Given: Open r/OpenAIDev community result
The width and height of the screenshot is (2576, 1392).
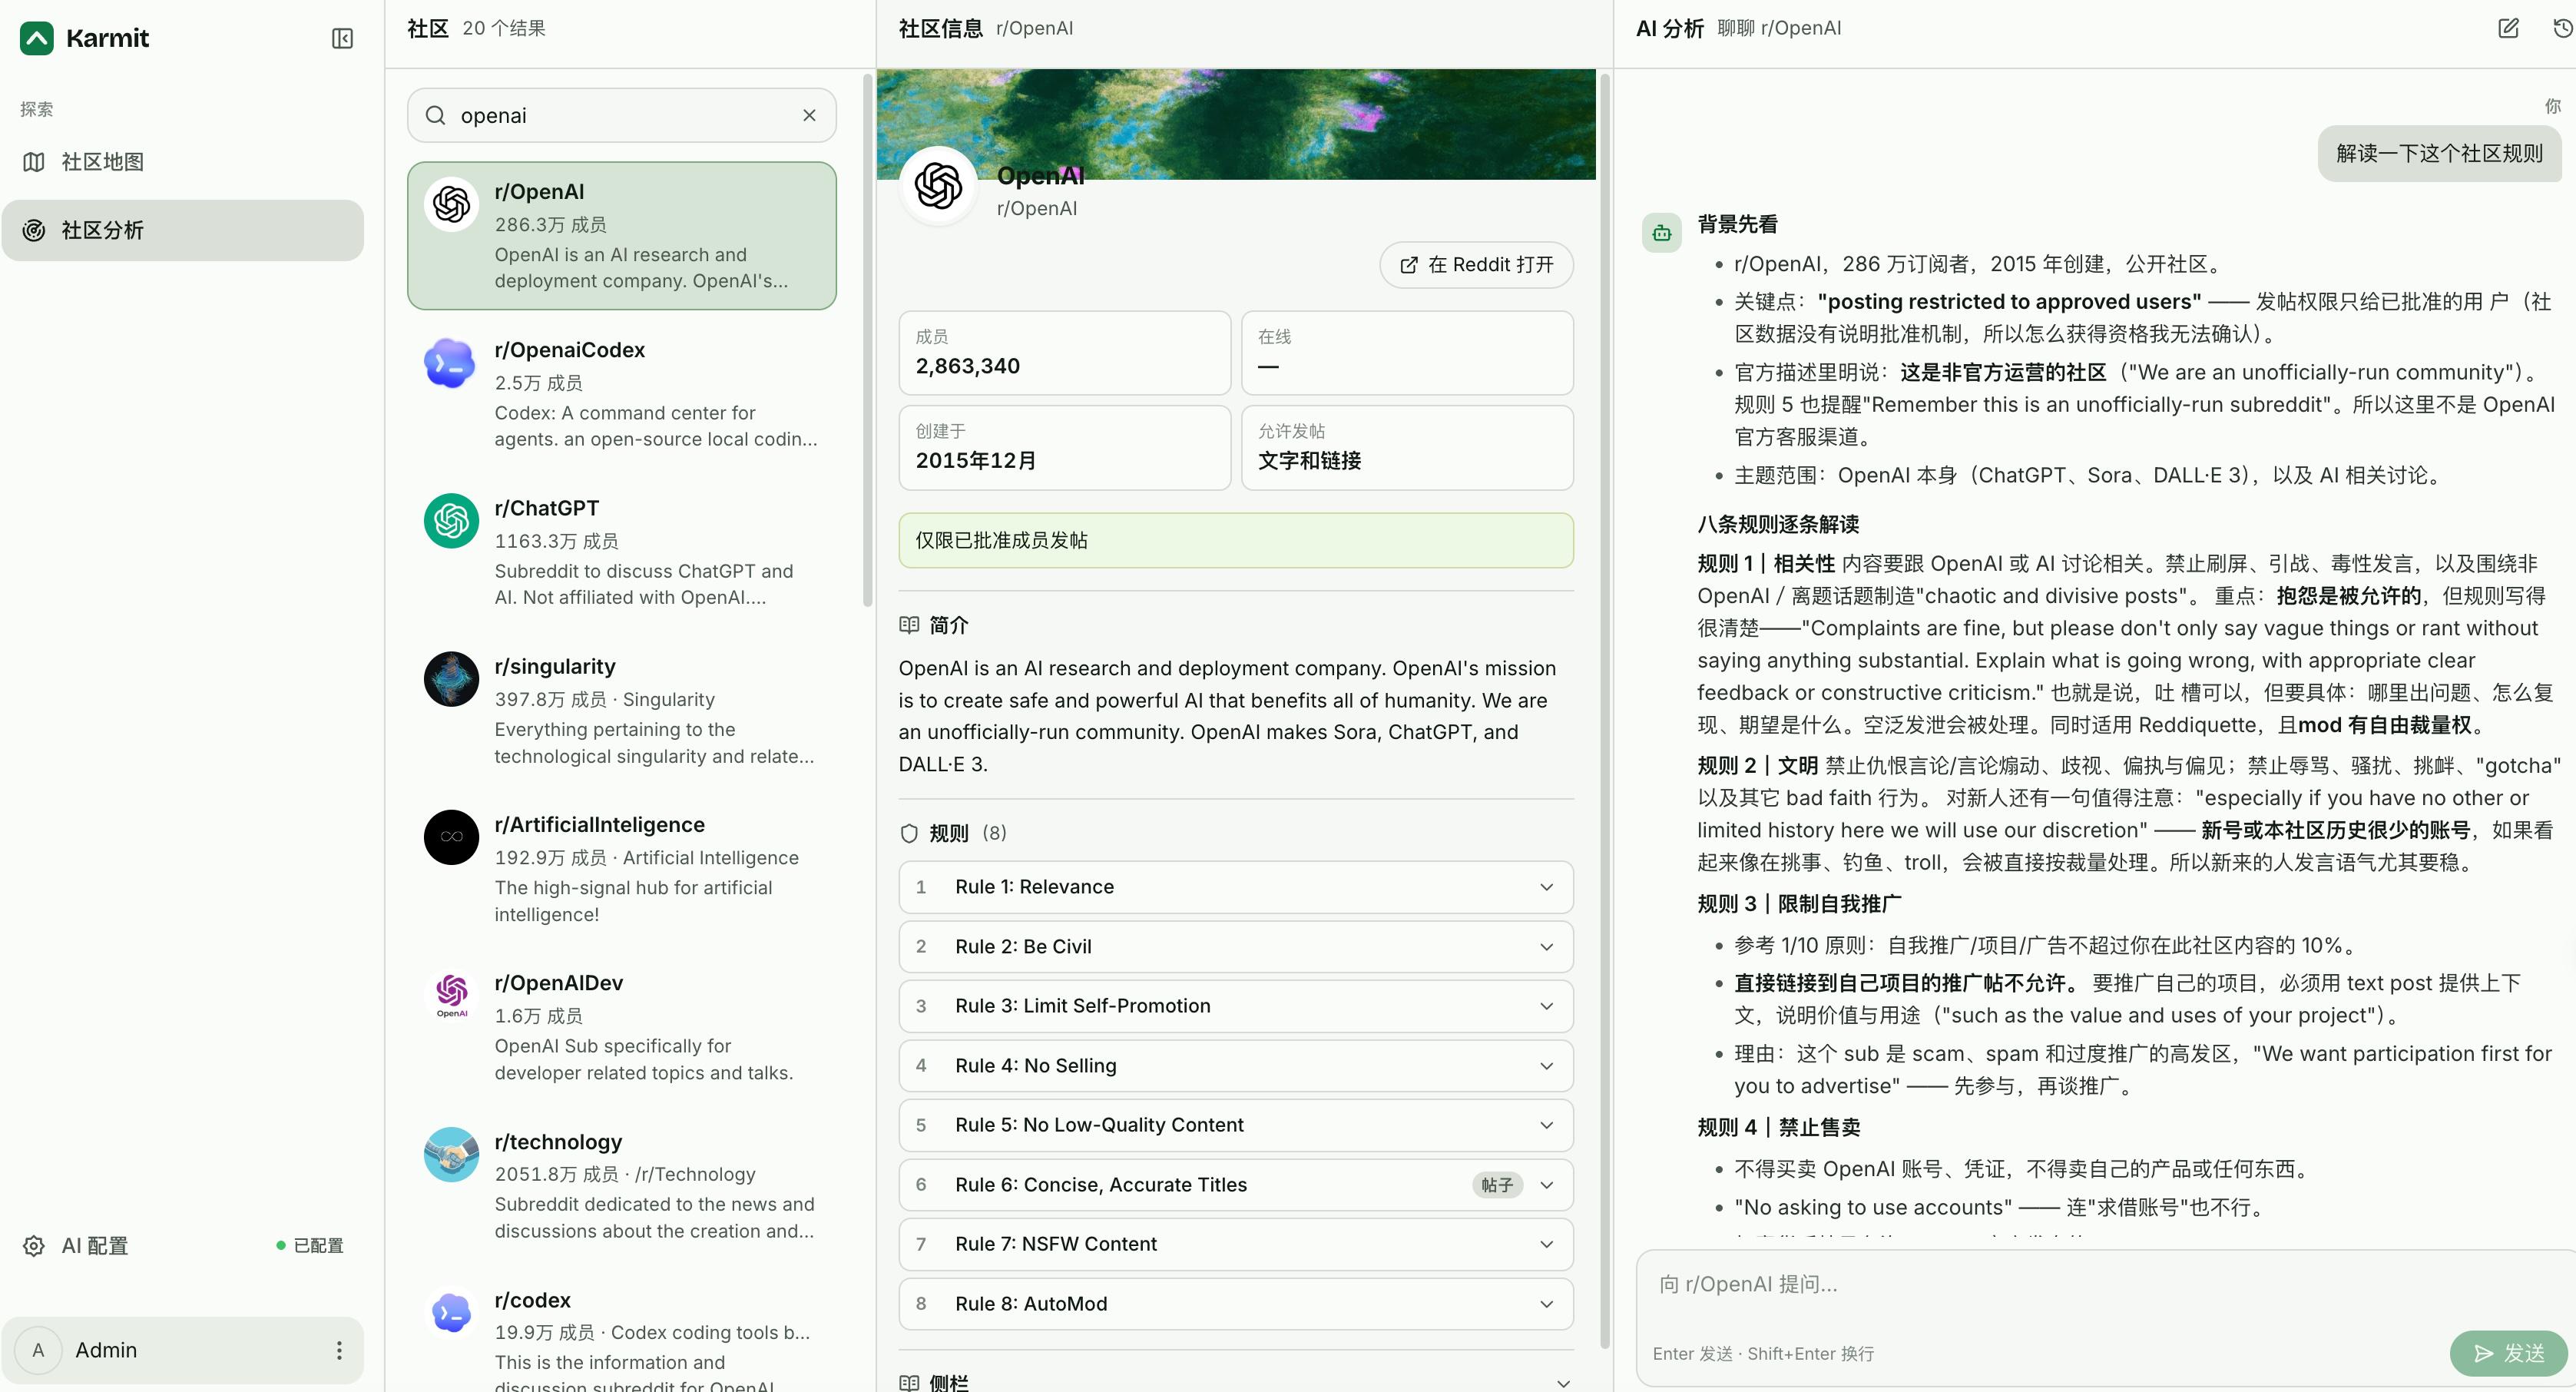Looking at the screenshot, I should [621, 1027].
